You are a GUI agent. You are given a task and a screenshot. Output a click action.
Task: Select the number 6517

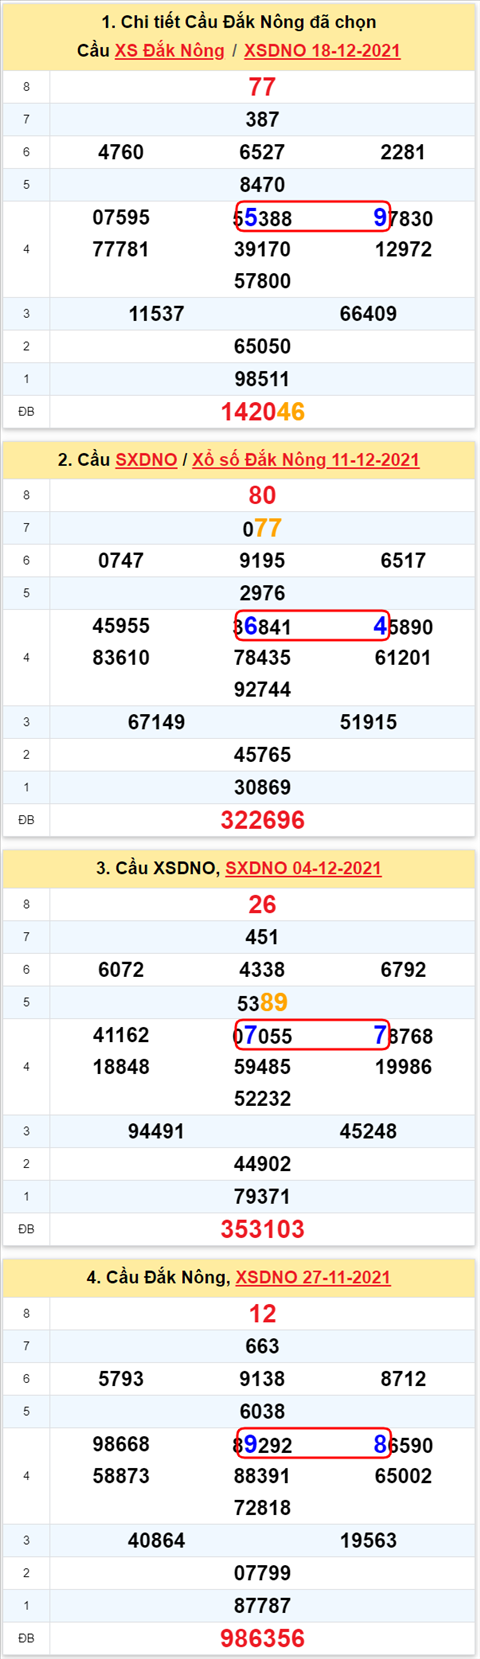pyautogui.click(x=403, y=560)
